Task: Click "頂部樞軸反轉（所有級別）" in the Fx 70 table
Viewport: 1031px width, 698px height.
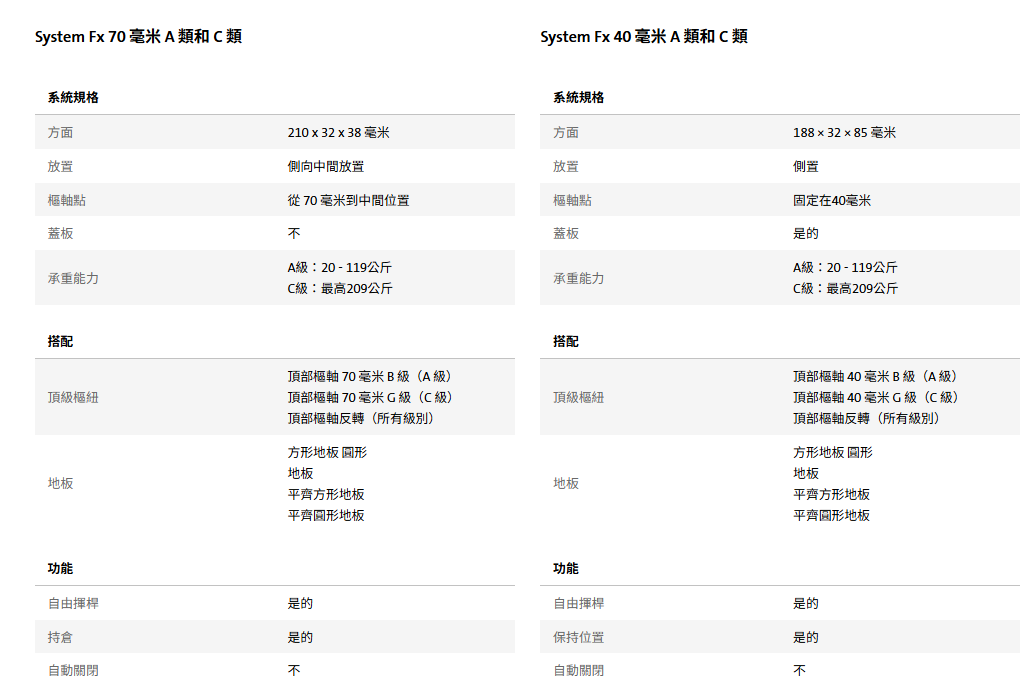Action: click(x=362, y=419)
